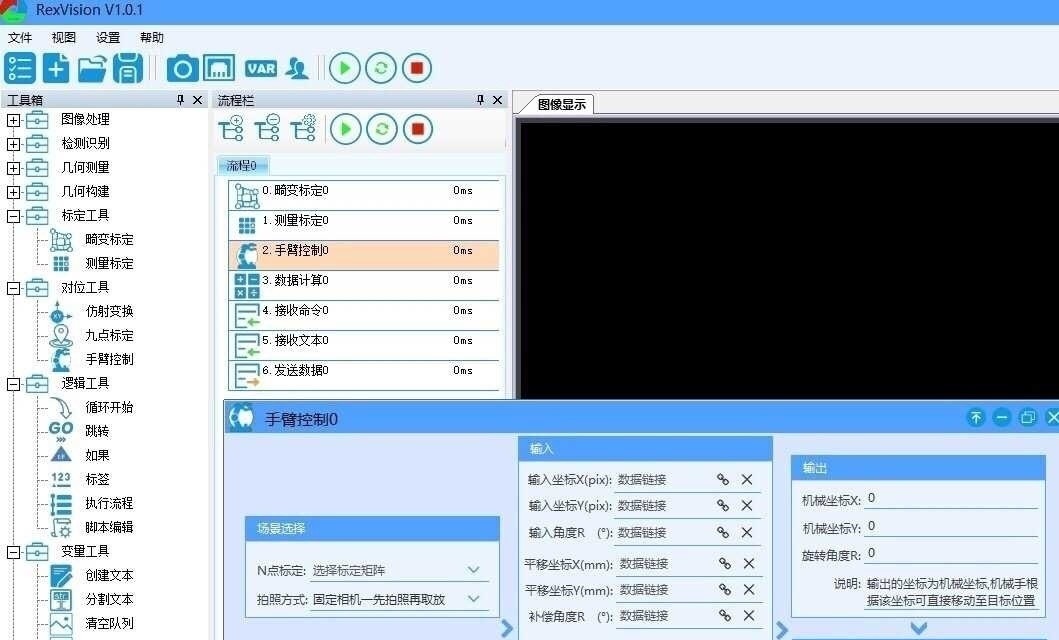Screen dimensions: 1059x640
Task: Start continuous run in main toolbar
Action: [x=381, y=68]
